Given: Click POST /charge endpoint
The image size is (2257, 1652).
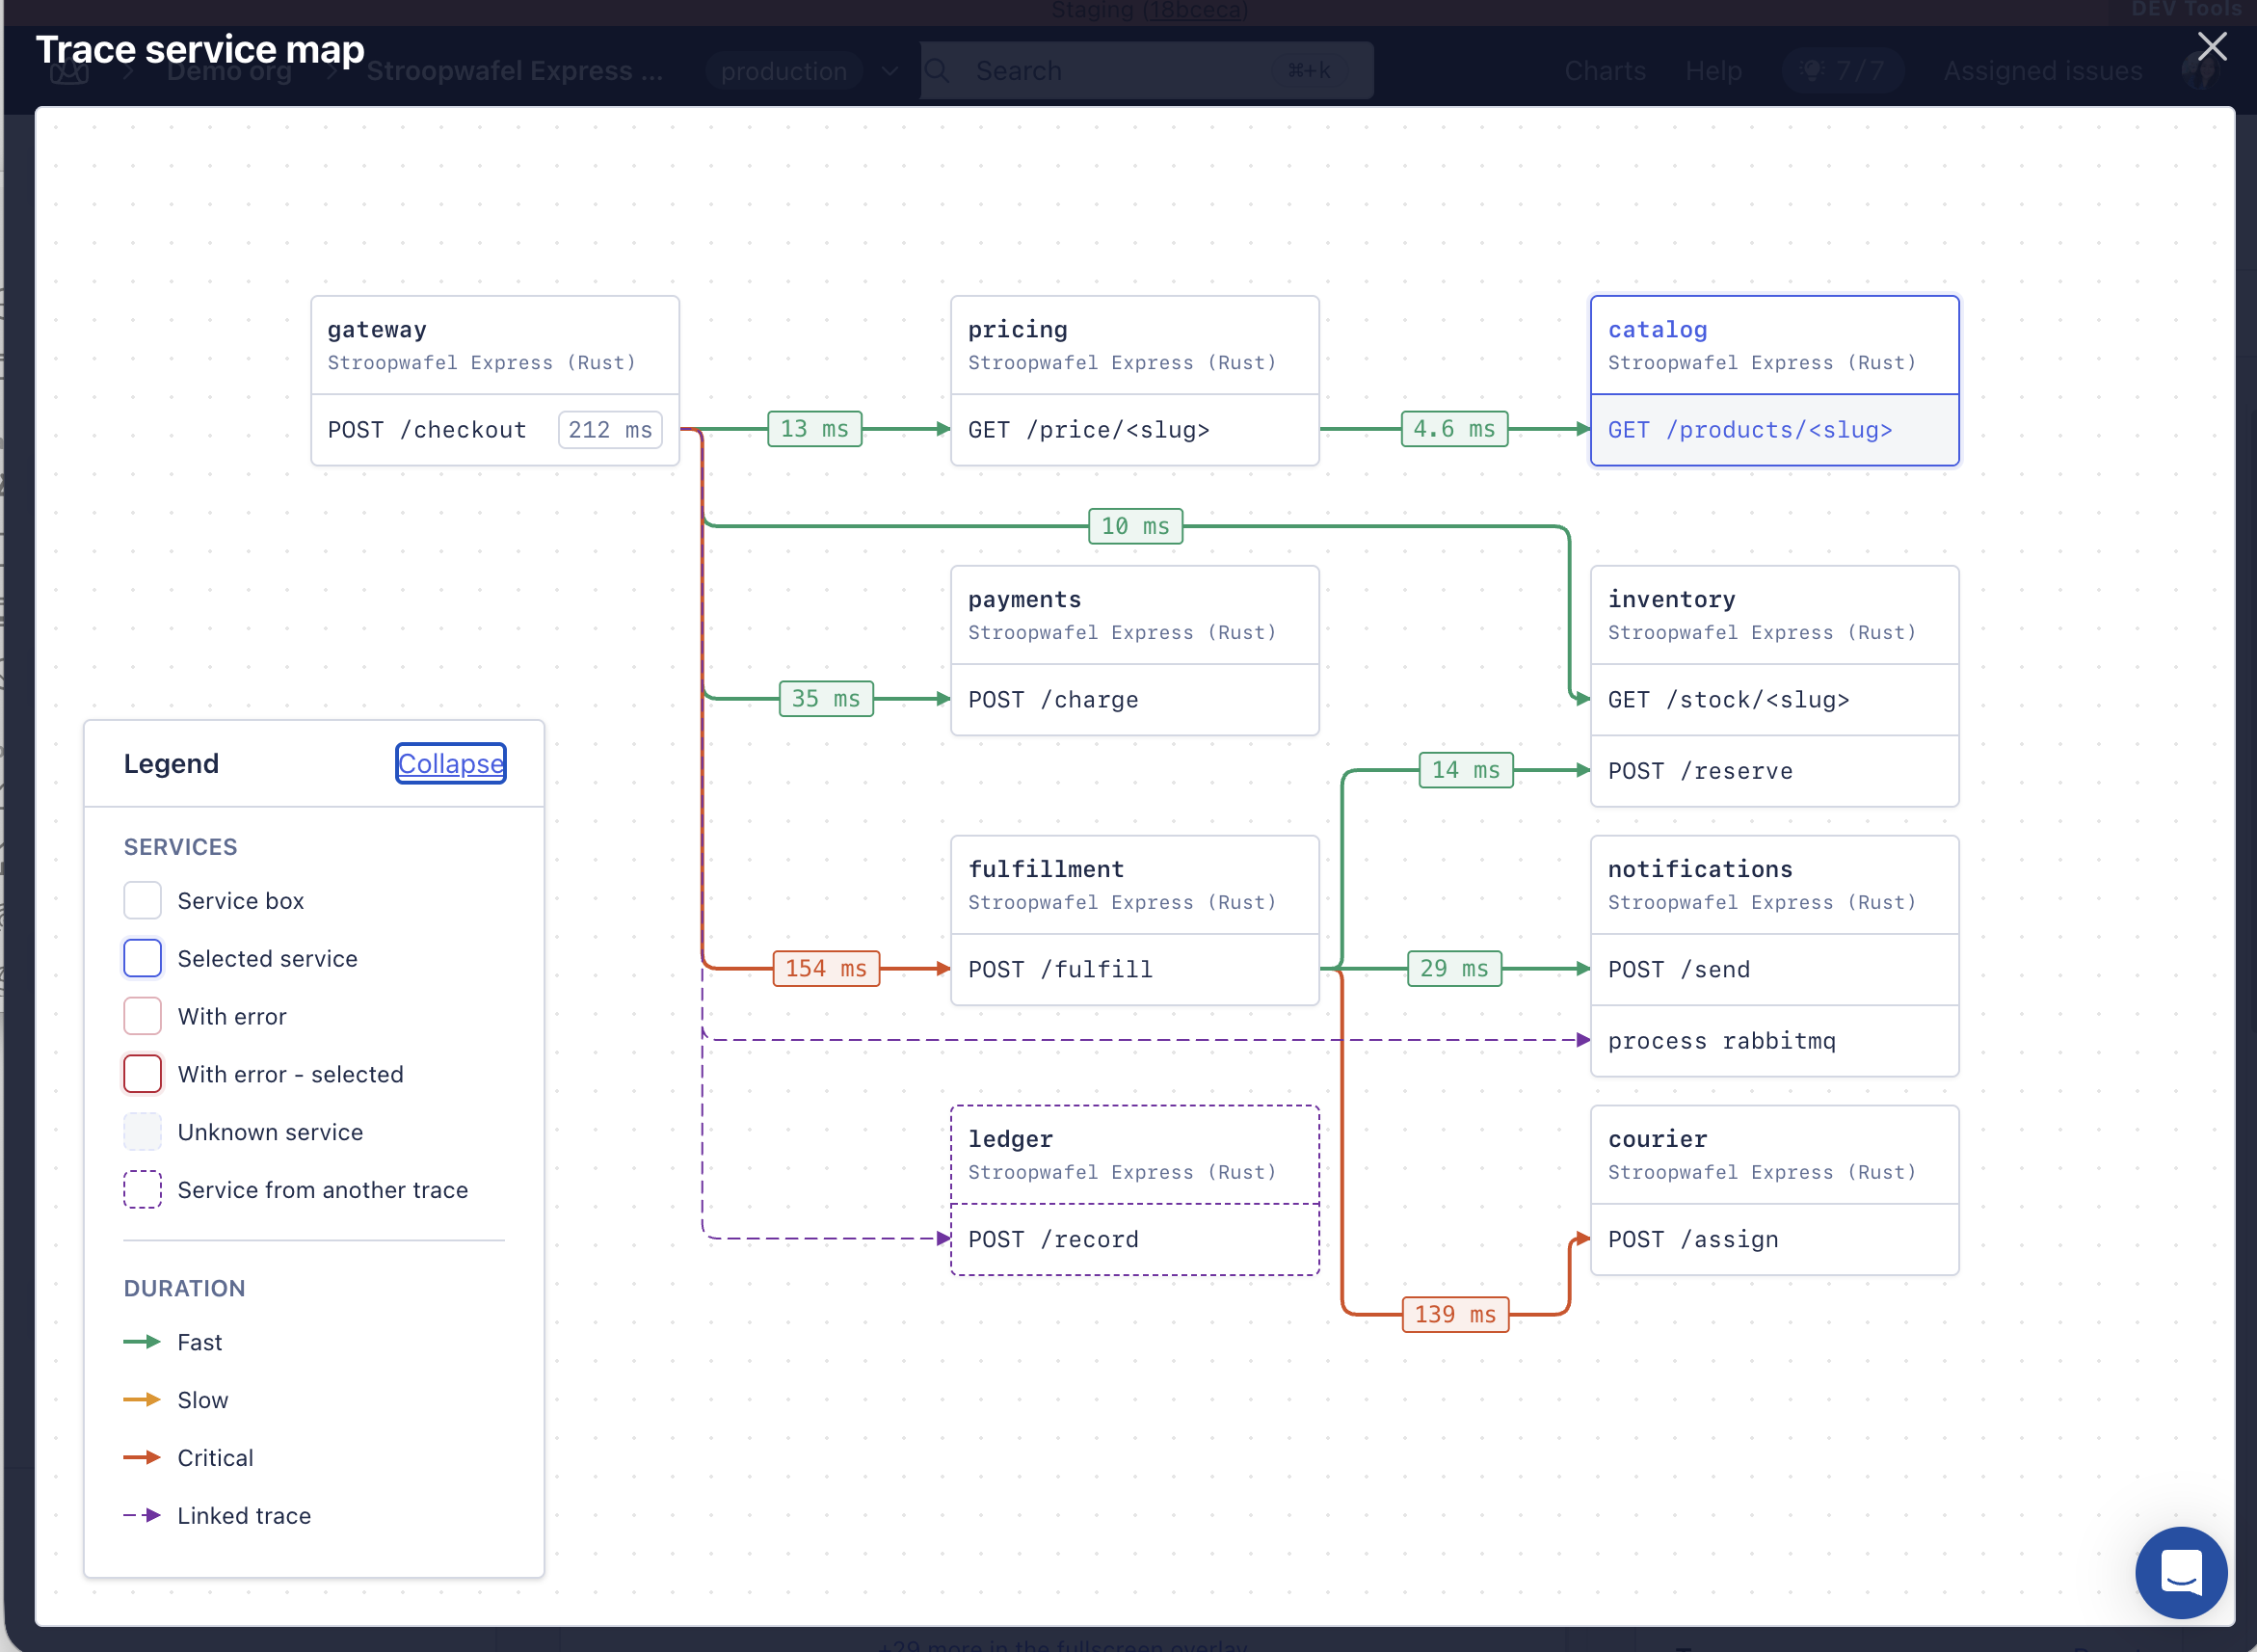Looking at the screenshot, I should coord(1134,700).
